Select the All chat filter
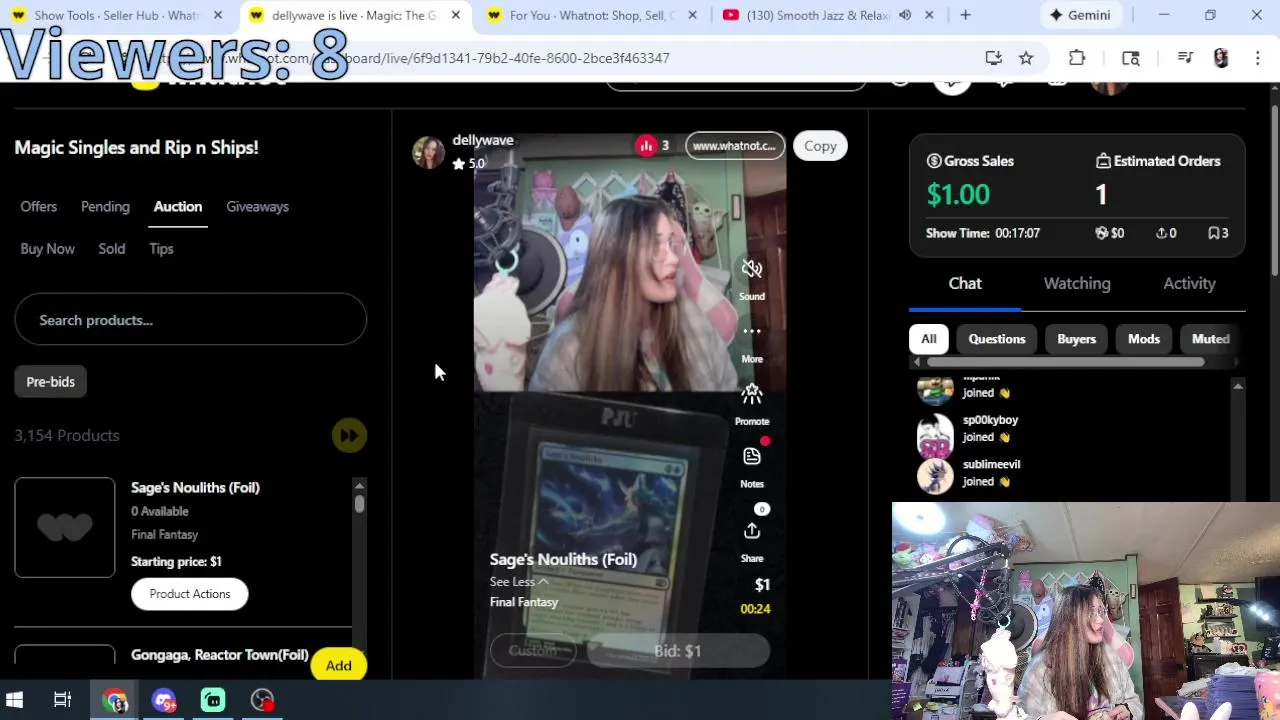This screenshot has width=1280, height=720. [929, 338]
